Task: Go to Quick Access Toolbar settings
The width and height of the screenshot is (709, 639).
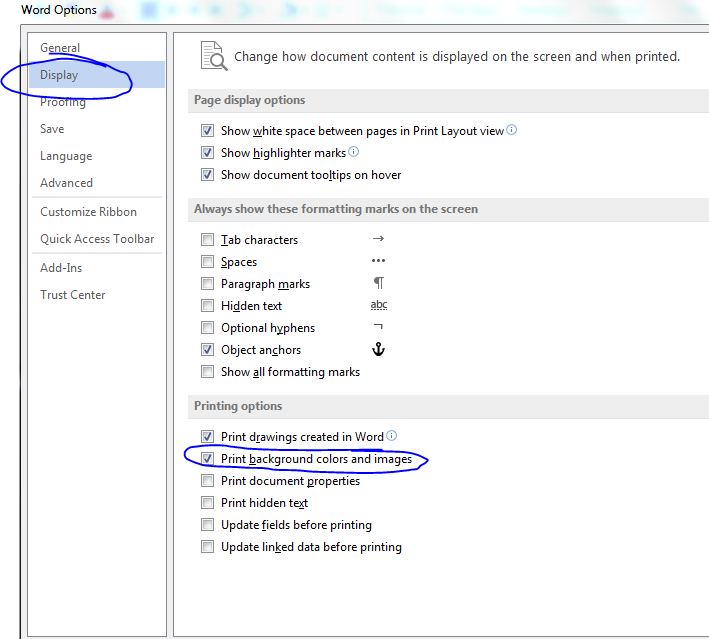Action: [97, 239]
